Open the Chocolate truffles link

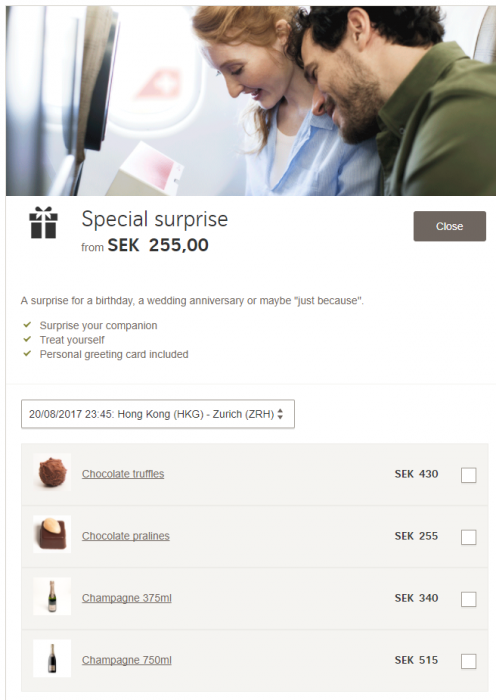123,474
